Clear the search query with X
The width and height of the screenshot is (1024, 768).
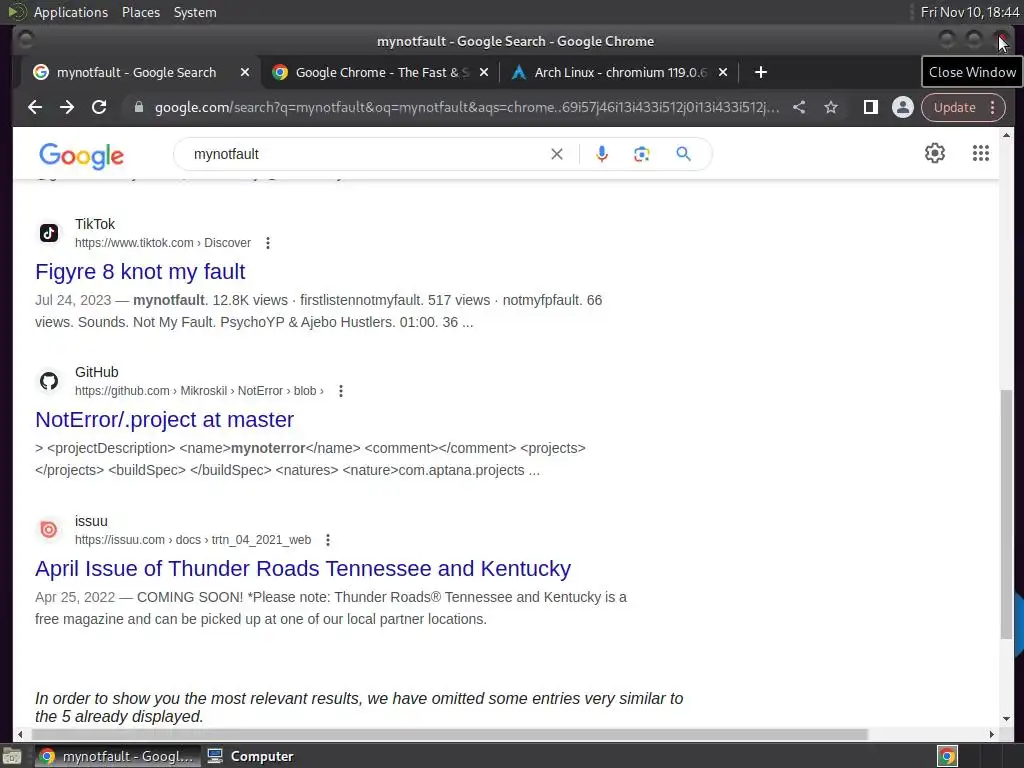[556, 154]
